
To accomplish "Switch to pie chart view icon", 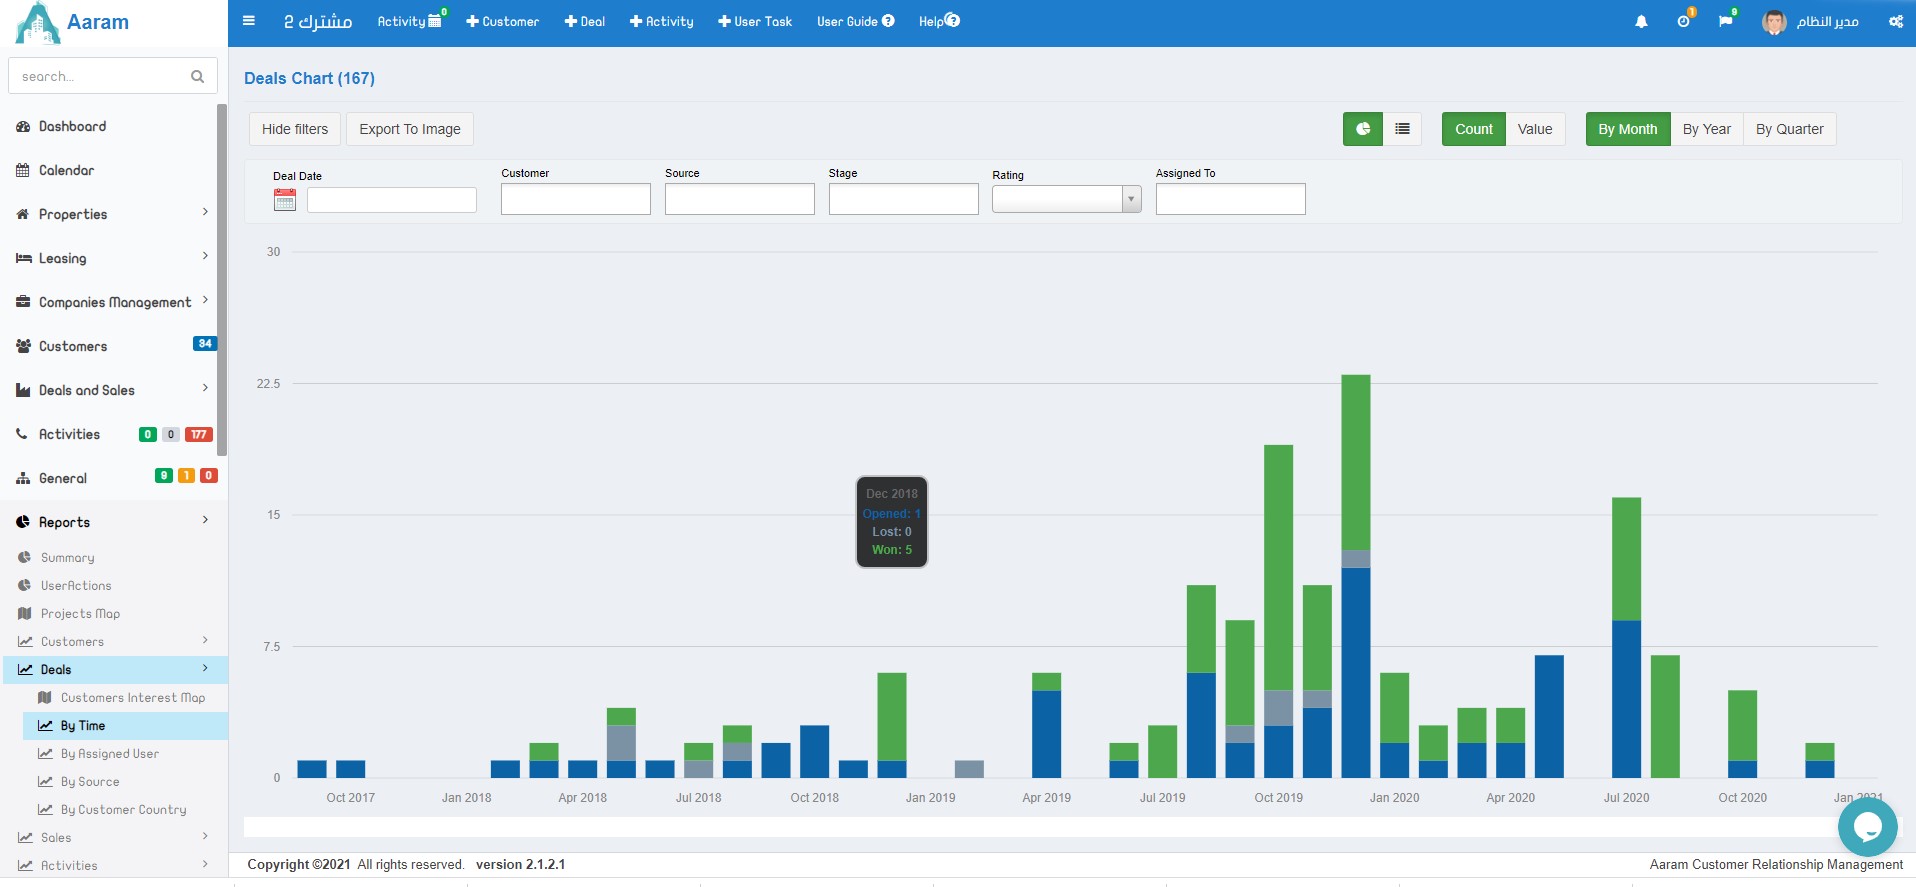I will 1362,129.
